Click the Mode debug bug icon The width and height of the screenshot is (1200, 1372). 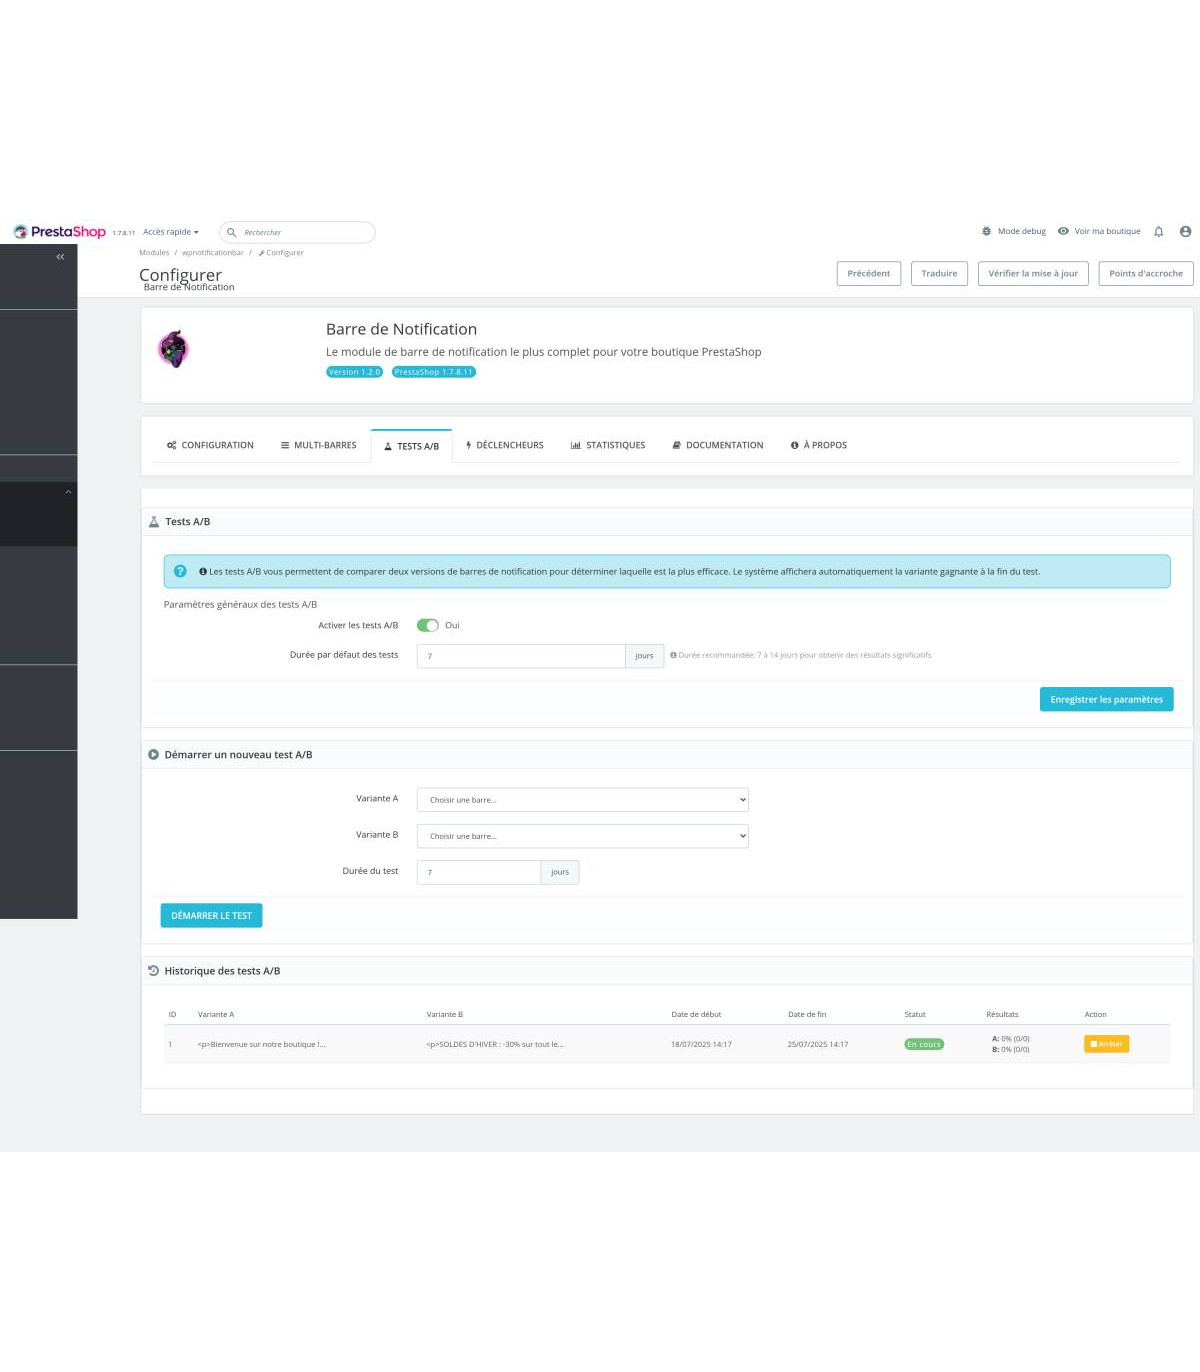point(986,232)
